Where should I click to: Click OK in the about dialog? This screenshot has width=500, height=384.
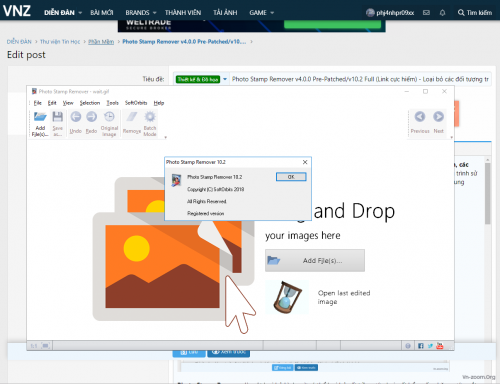(x=291, y=177)
